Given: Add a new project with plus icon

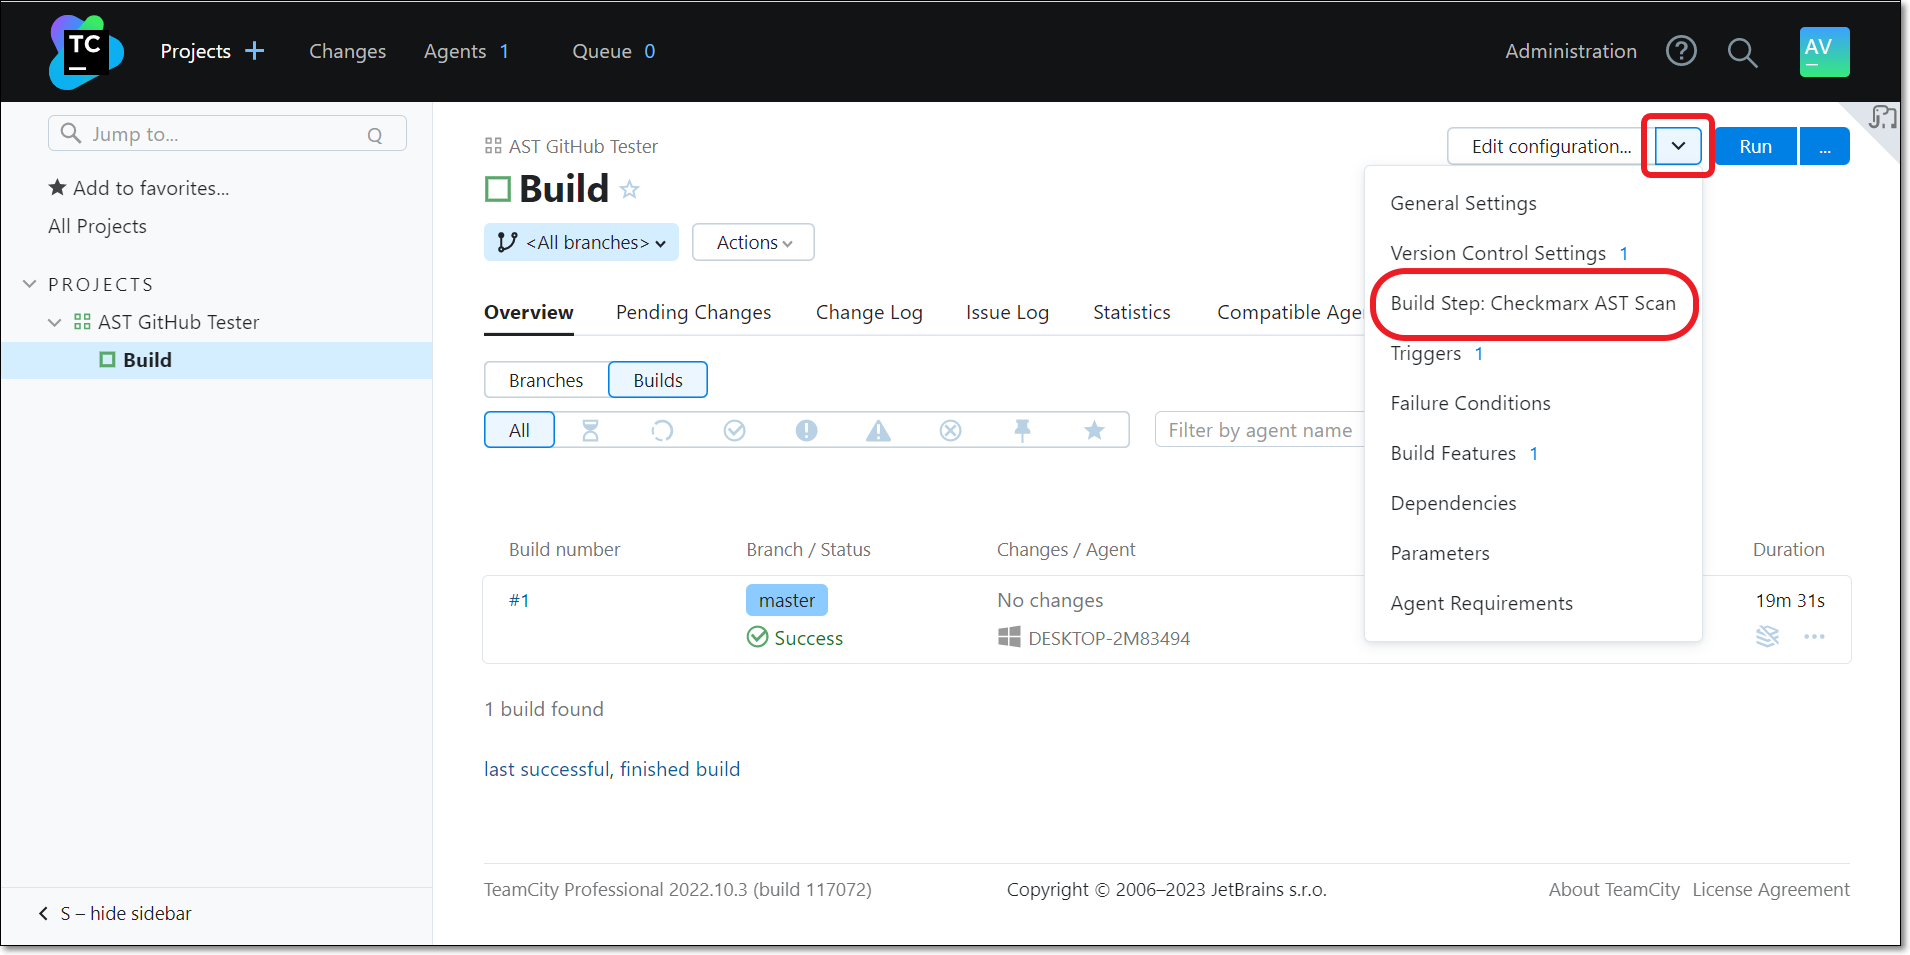Looking at the screenshot, I should point(255,51).
